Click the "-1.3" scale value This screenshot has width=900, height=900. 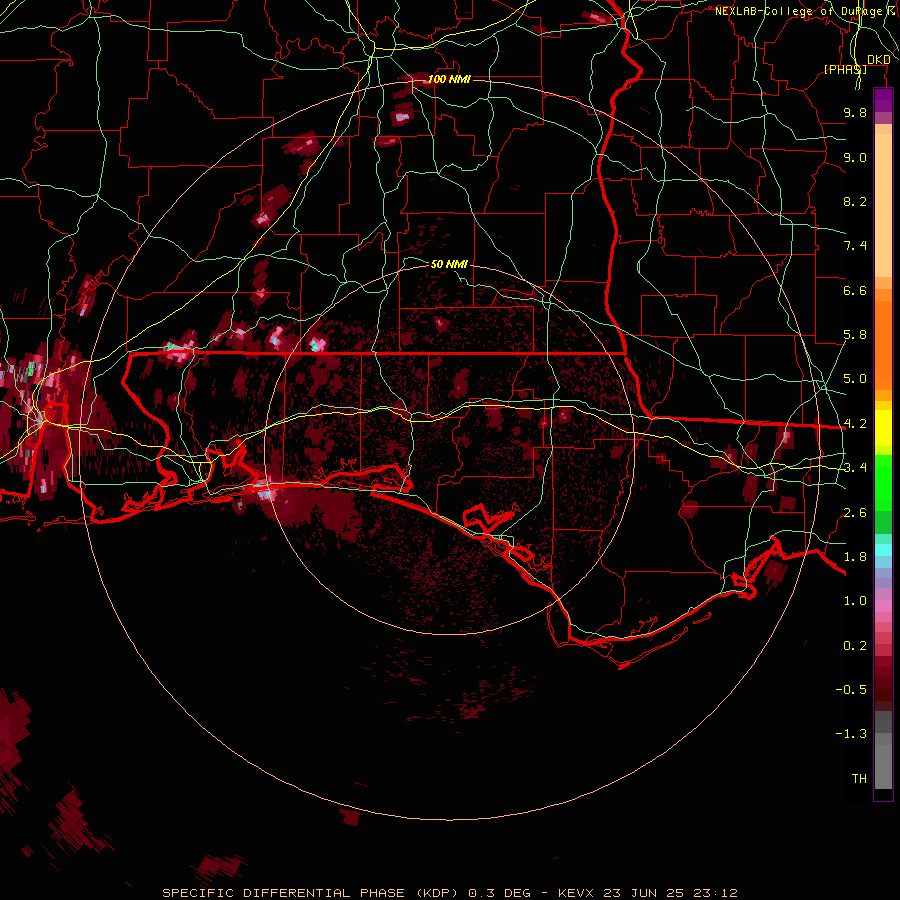851,734
